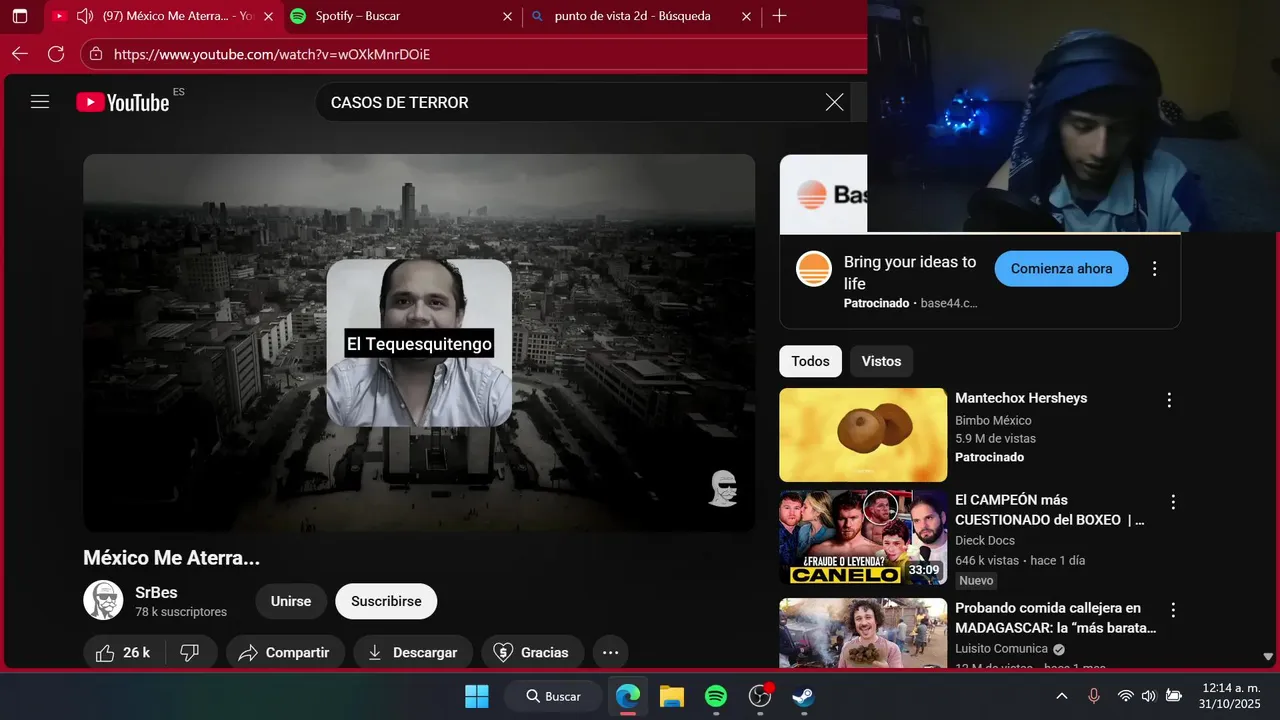Screen dimensions: 1280x720
Task: Open the Madagascar street food thumbnail
Action: [863, 633]
